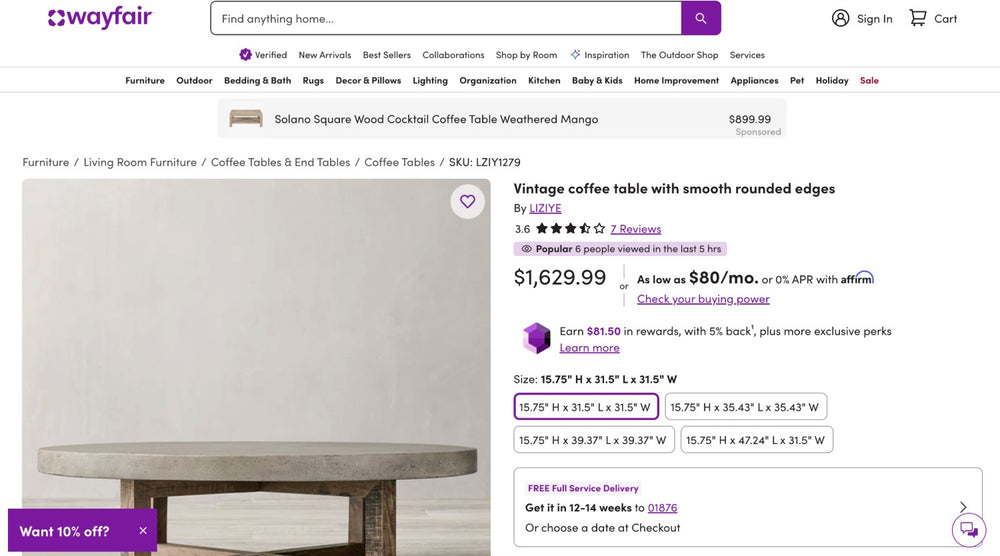1000x556 pixels.
Task: Expand the Full Service Delivery chevron
Action: (x=963, y=507)
